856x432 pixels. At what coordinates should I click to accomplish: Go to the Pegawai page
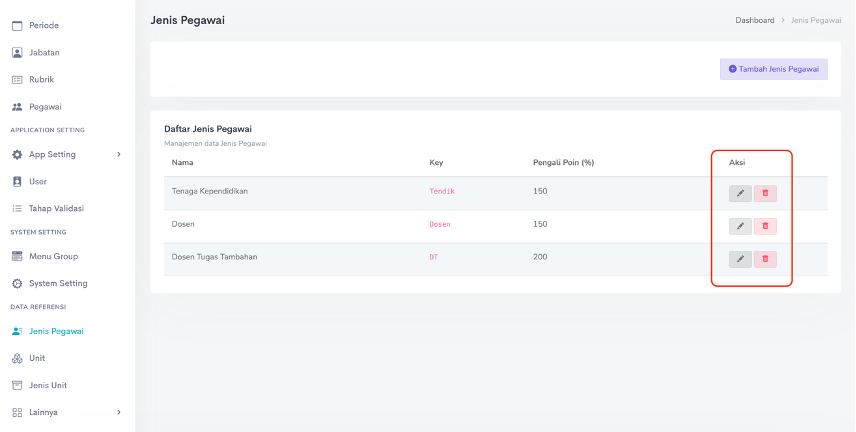point(45,106)
